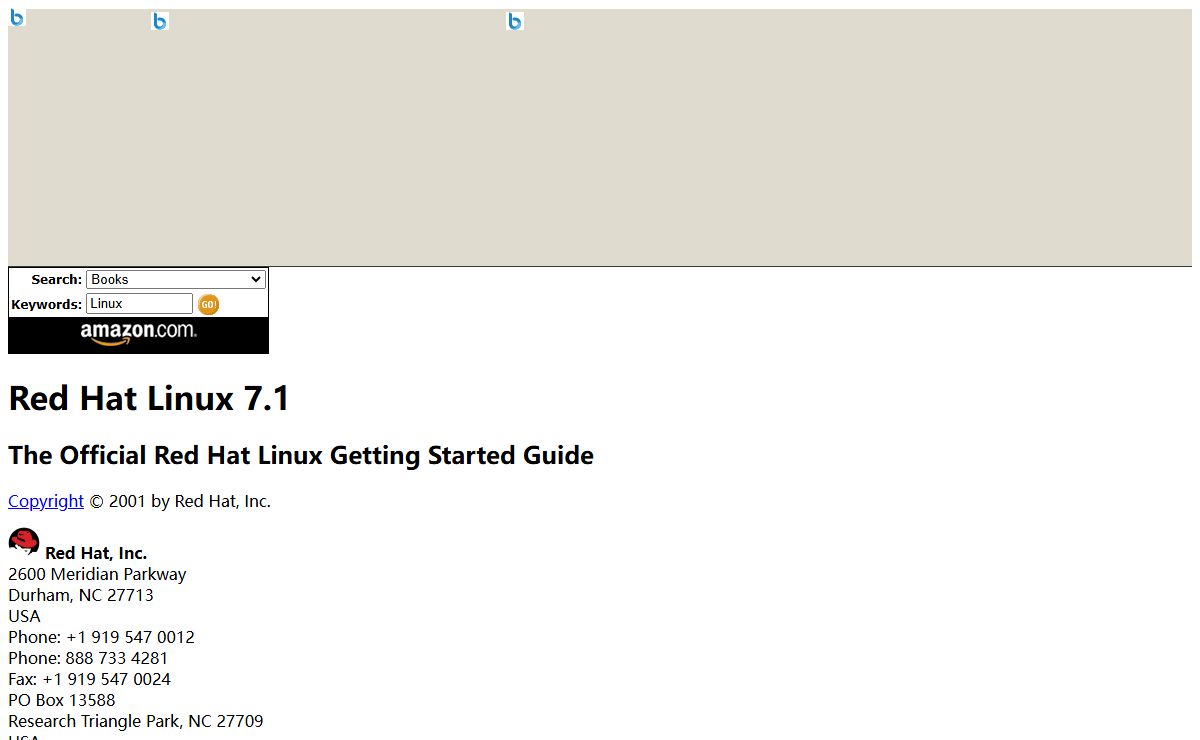
Task: Click the Red Hat shadowman logo
Action: coord(24,543)
